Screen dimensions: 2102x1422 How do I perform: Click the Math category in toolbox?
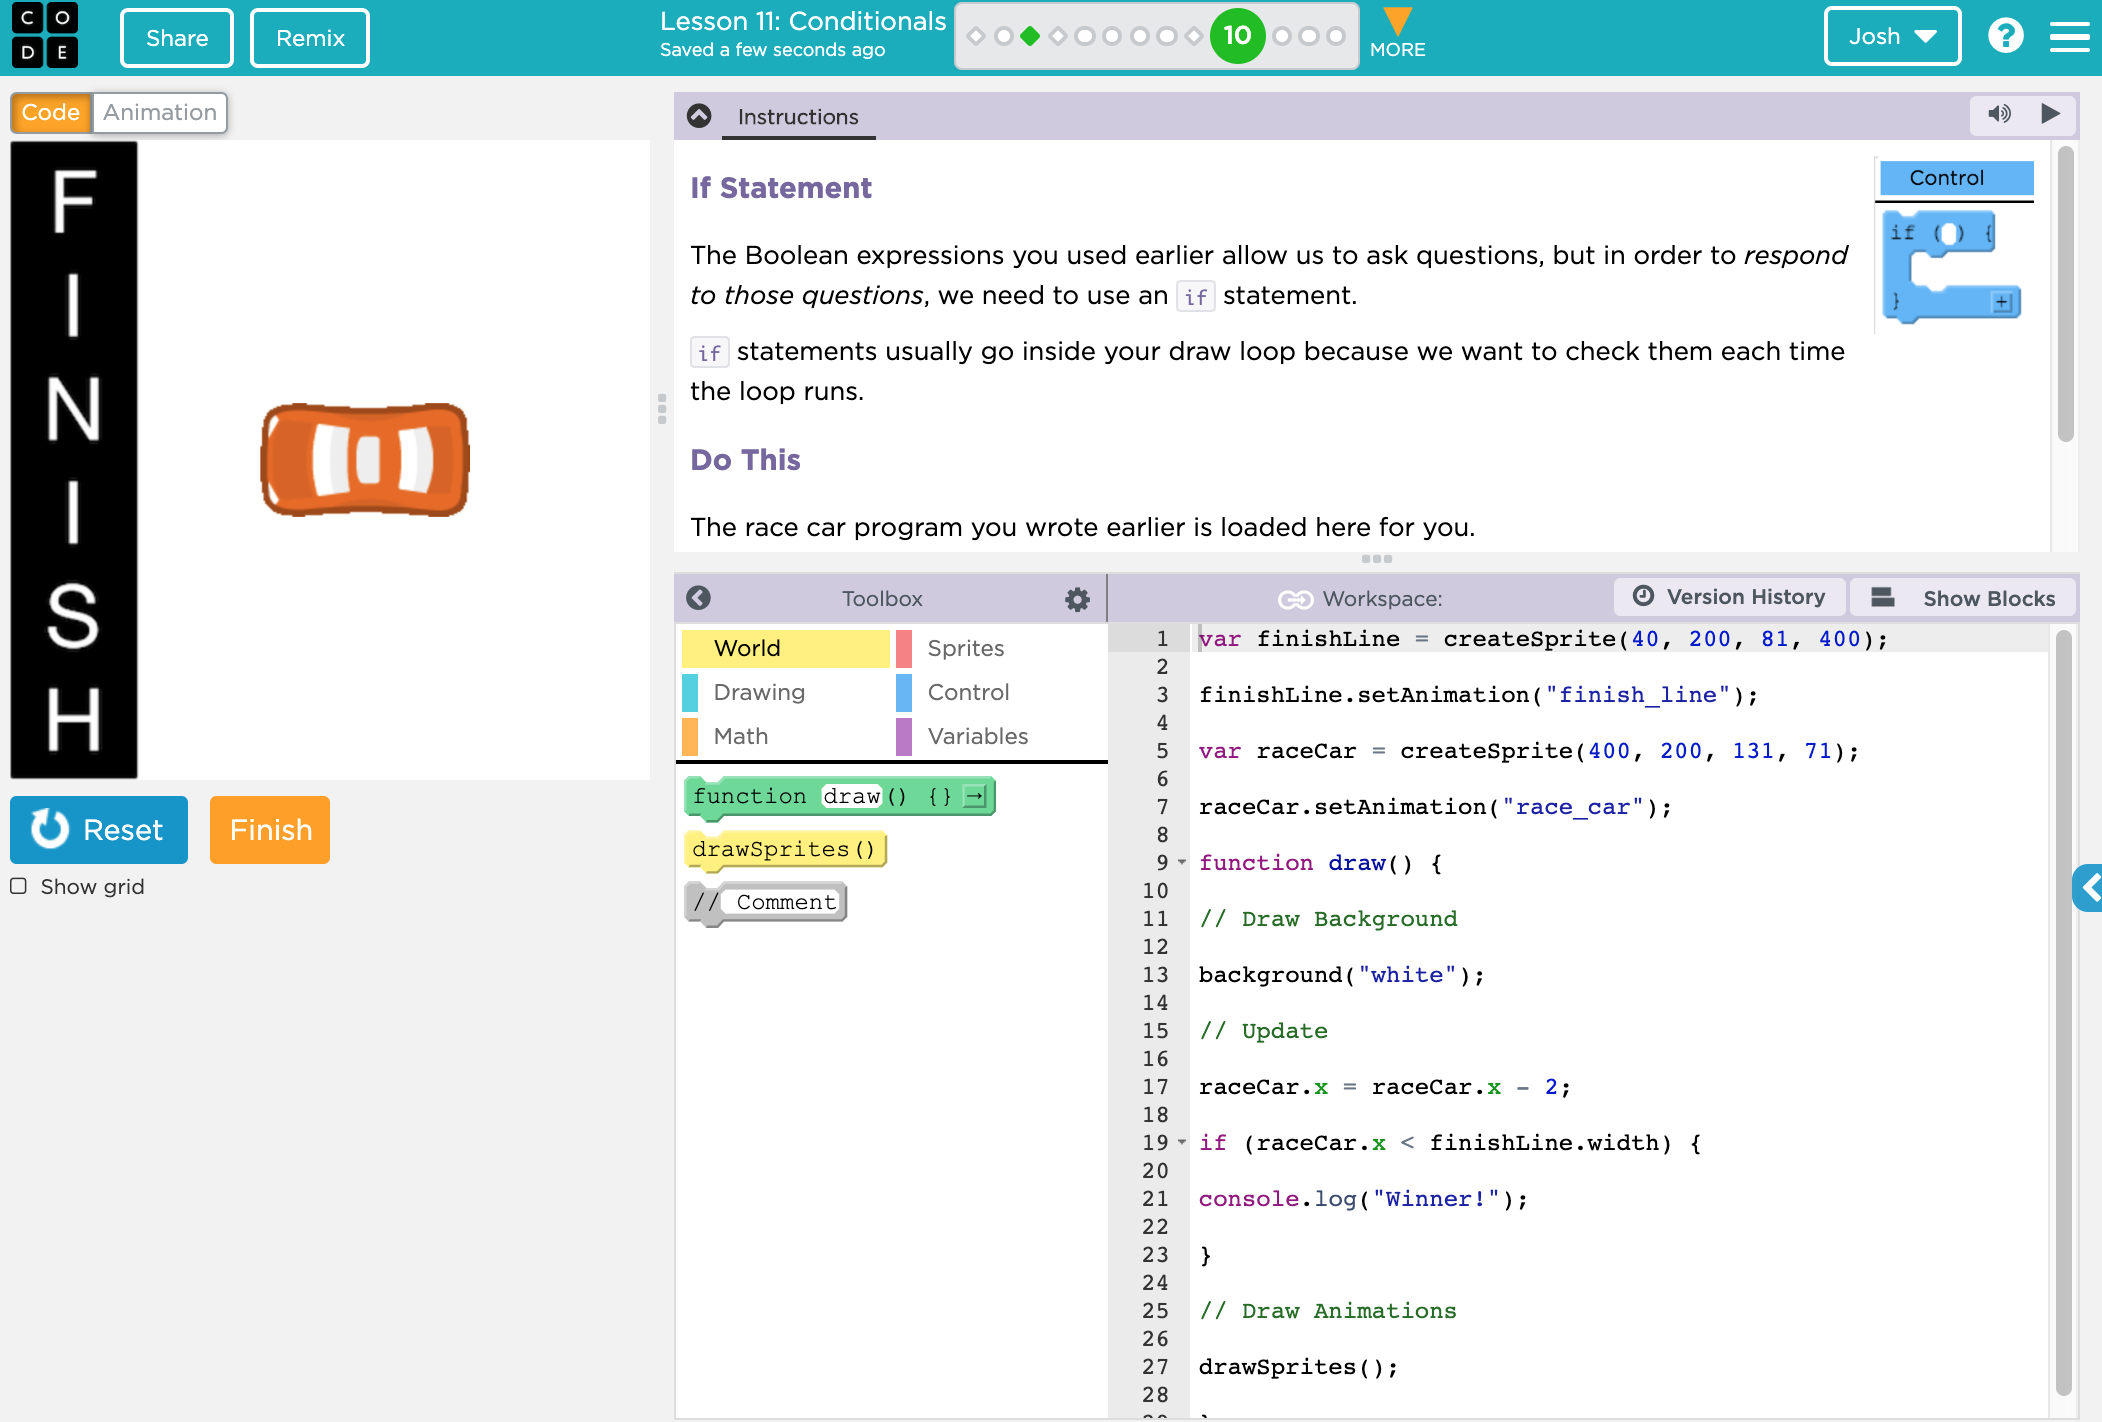pyautogui.click(x=742, y=733)
